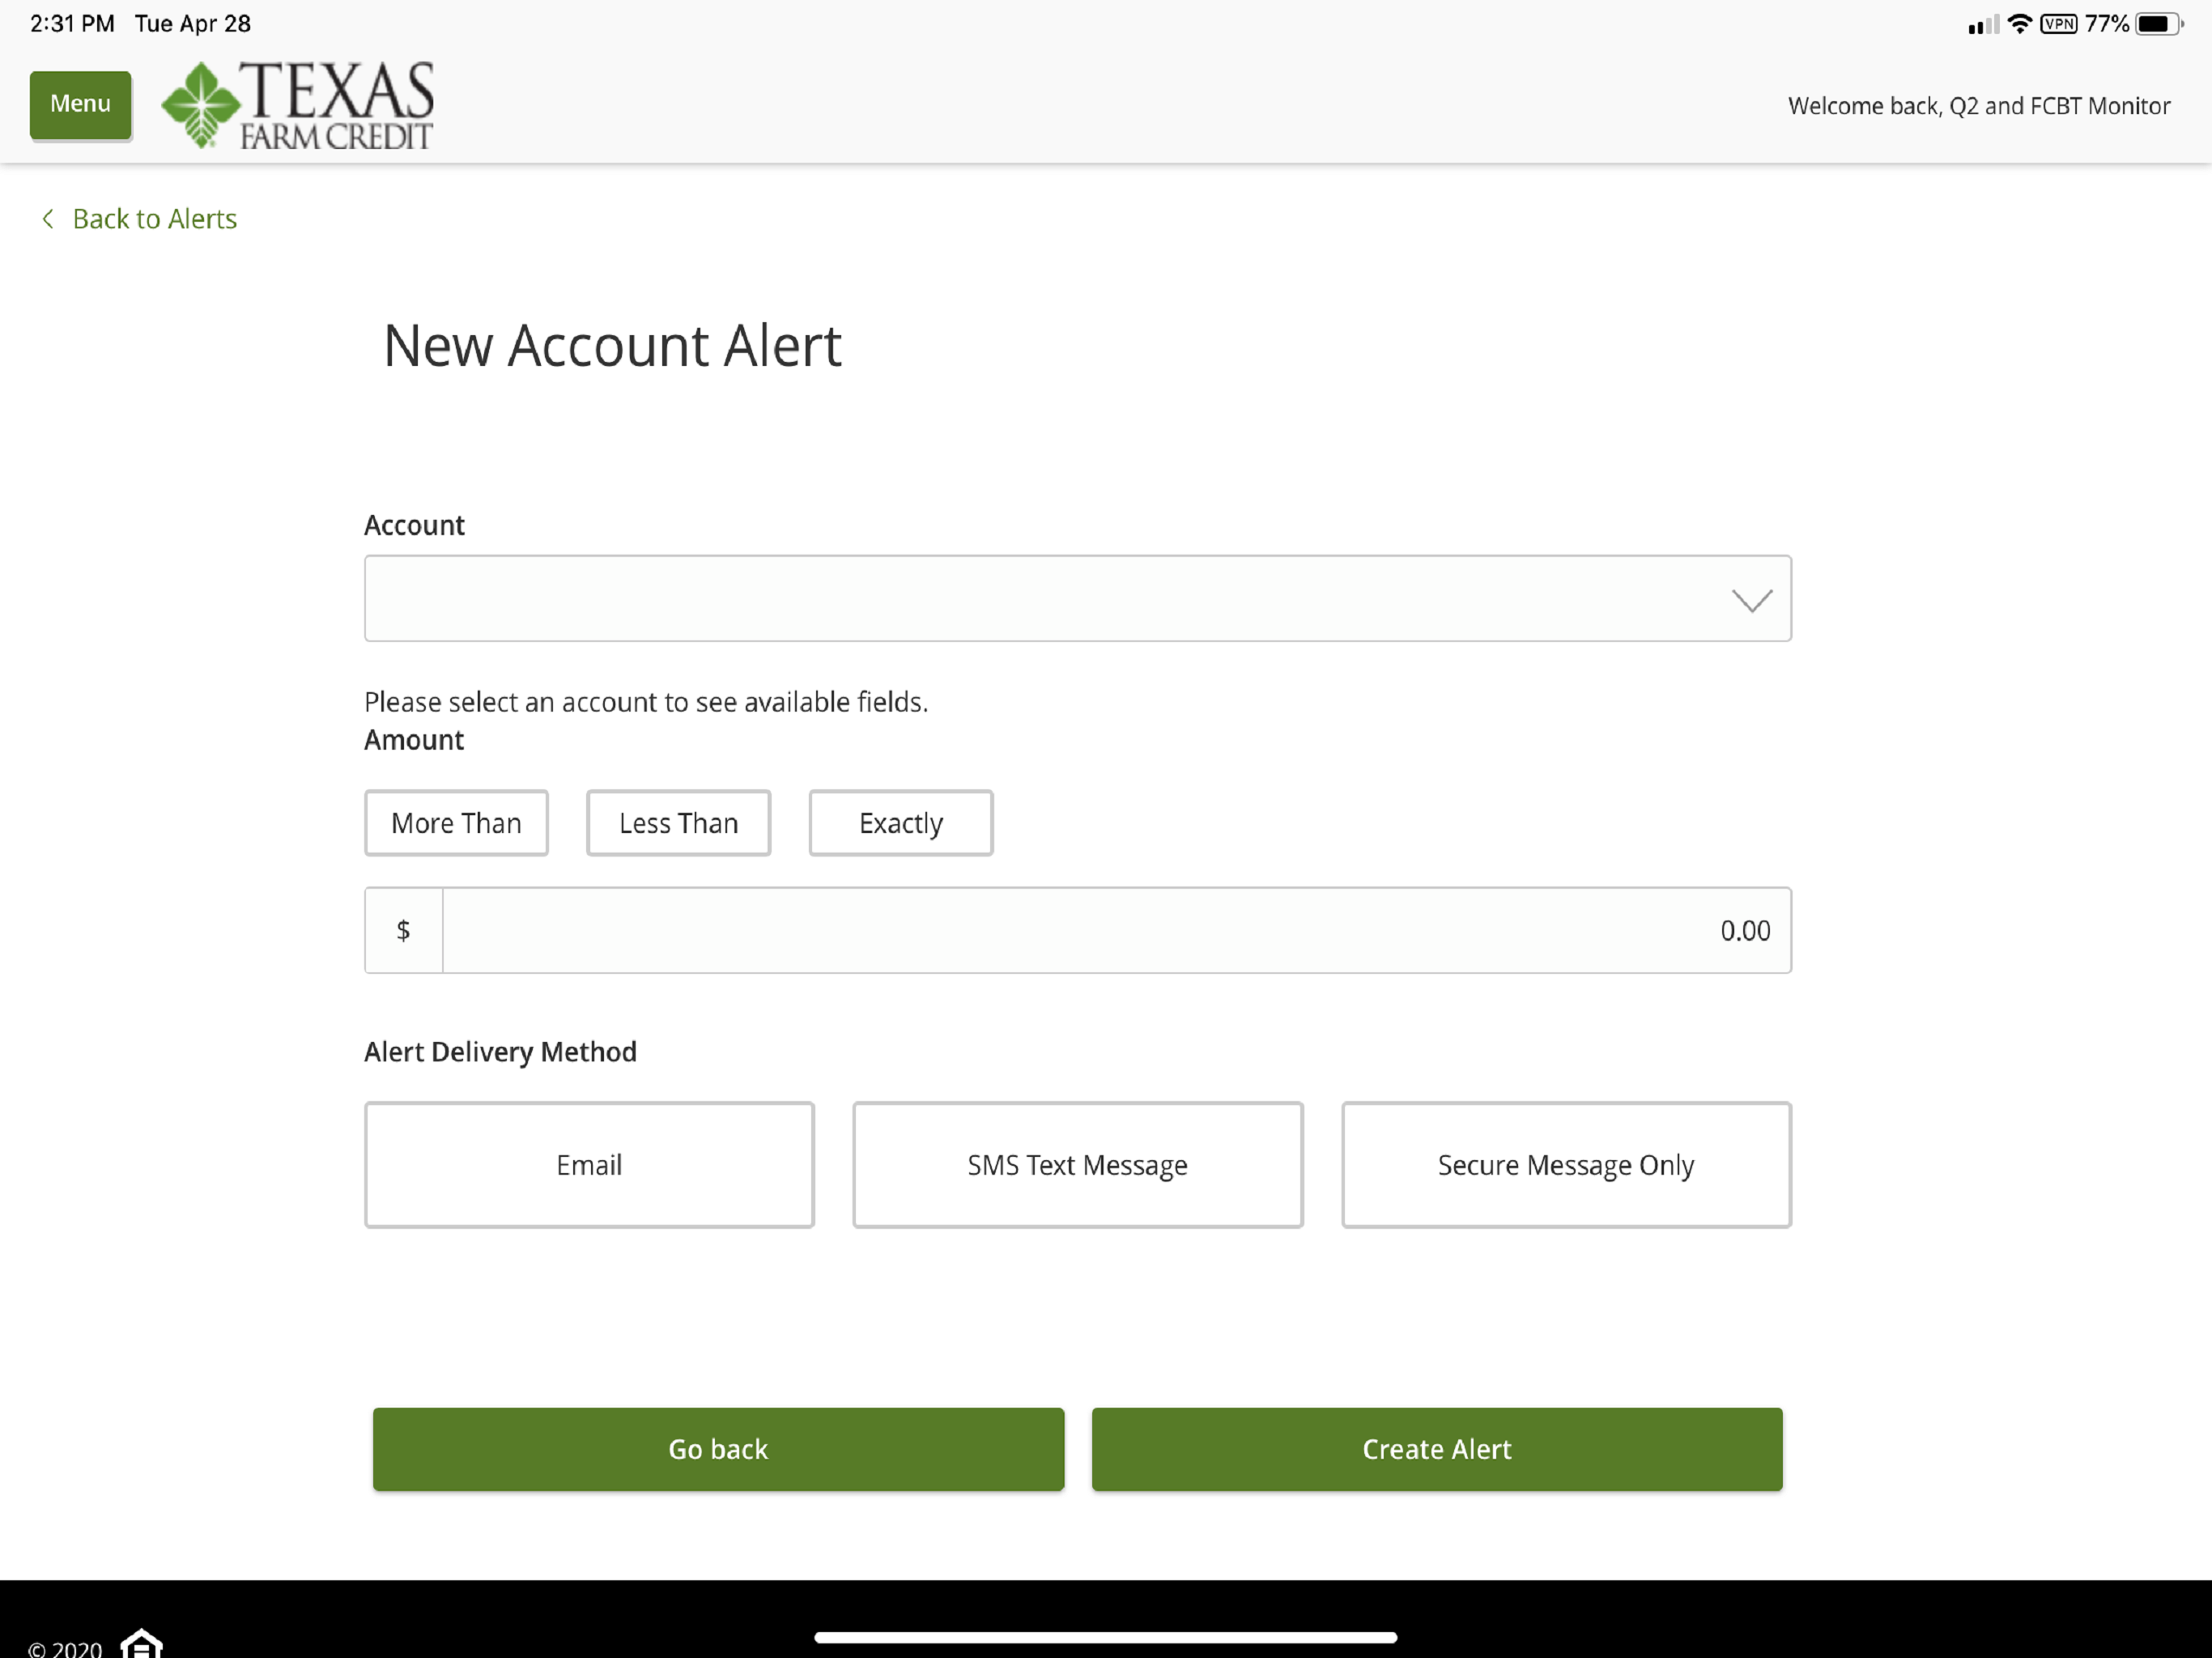
Task: Click the New Account Alert heading
Action: click(x=612, y=346)
